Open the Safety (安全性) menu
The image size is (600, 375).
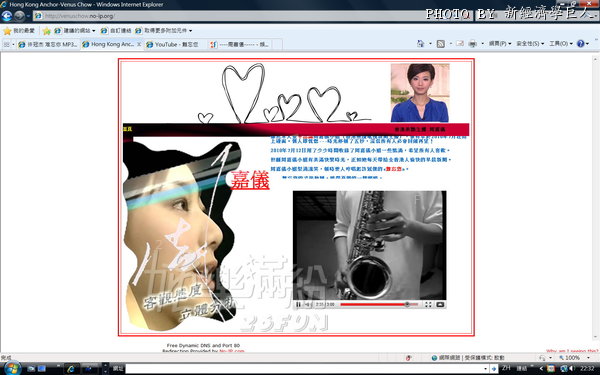pyautogui.click(x=530, y=44)
